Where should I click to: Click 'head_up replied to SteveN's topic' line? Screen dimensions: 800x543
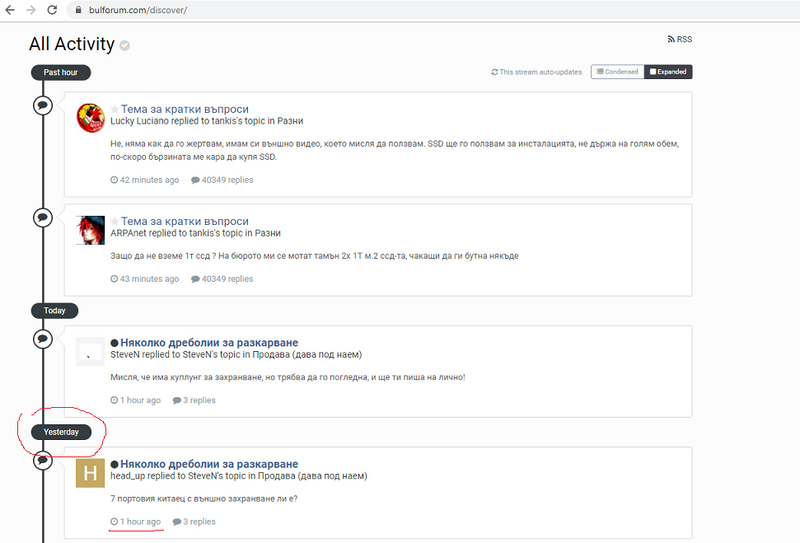tap(239, 476)
